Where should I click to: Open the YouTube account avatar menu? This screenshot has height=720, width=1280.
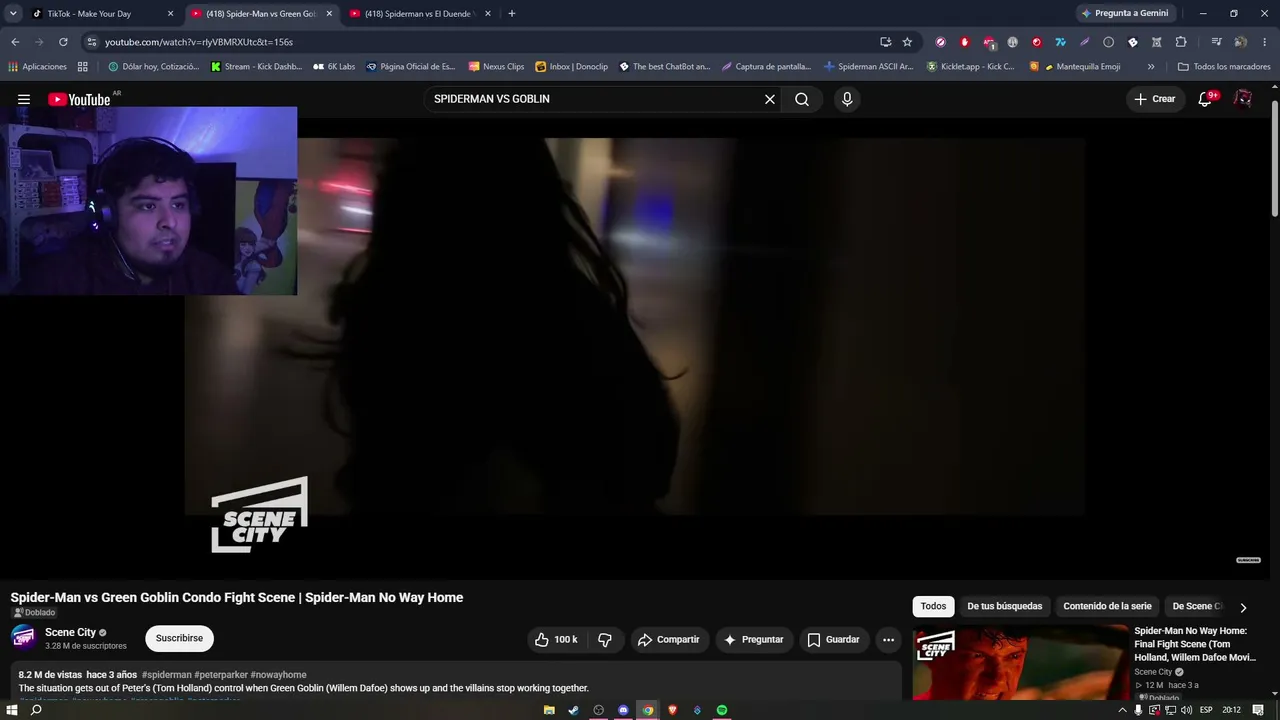[1243, 99]
